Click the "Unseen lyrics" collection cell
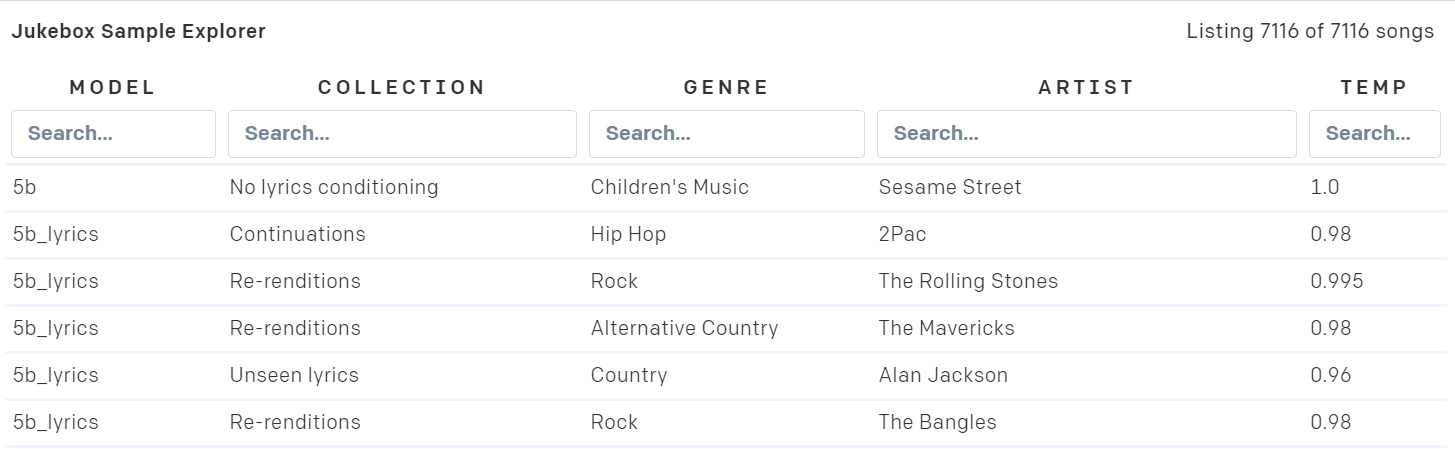The width and height of the screenshot is (1455, 449). [294, 375]
